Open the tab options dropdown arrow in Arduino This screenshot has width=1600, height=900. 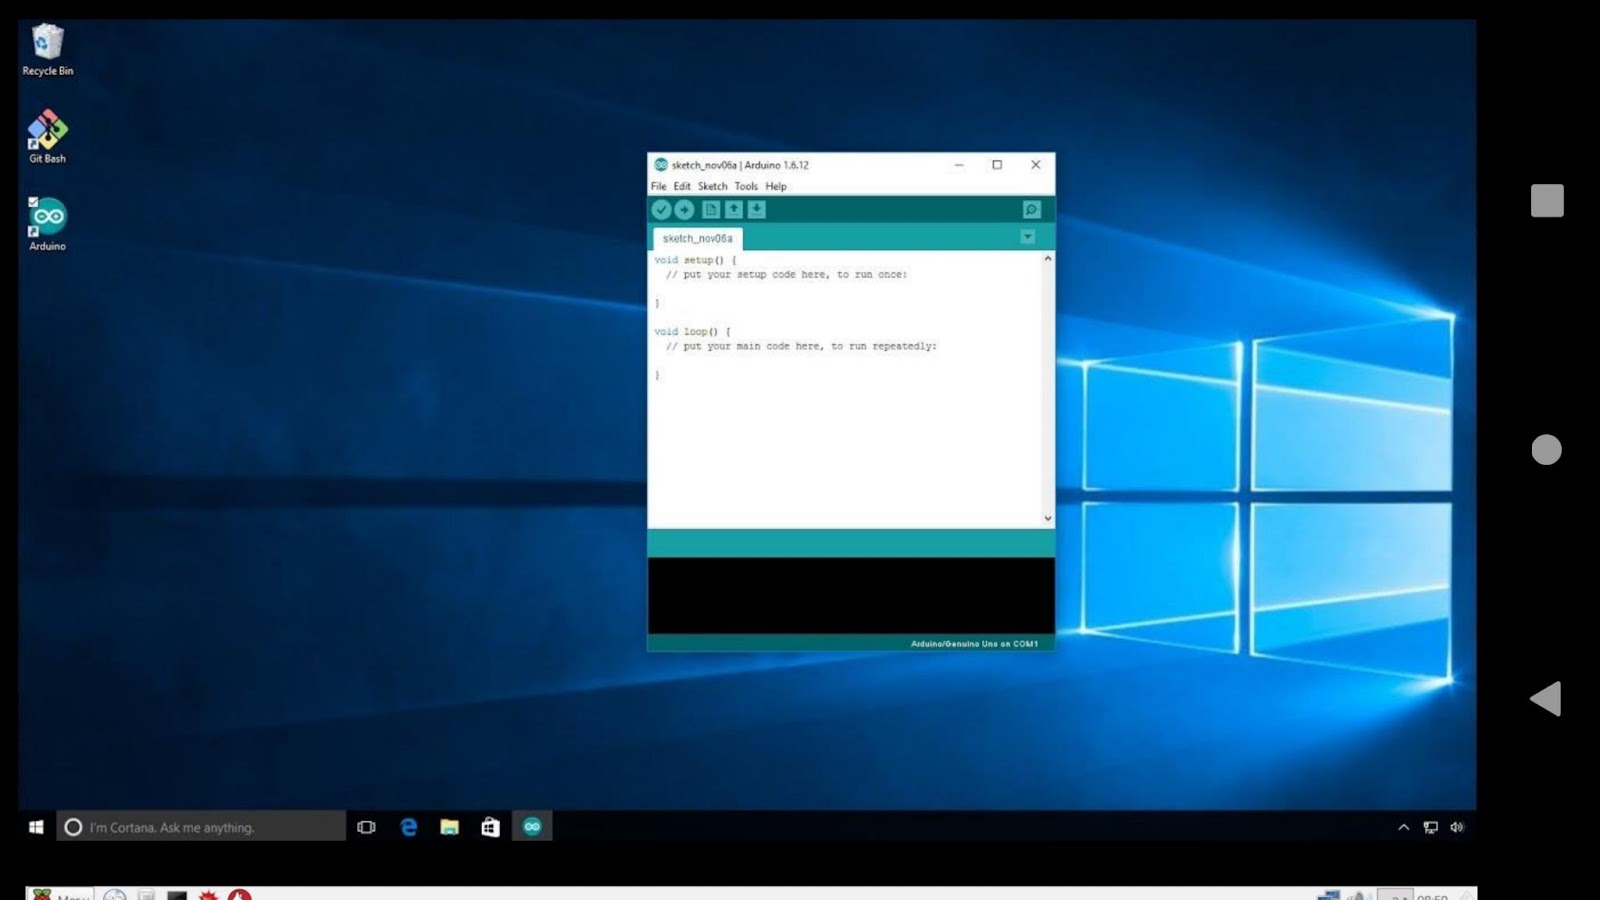[1028, 237]
